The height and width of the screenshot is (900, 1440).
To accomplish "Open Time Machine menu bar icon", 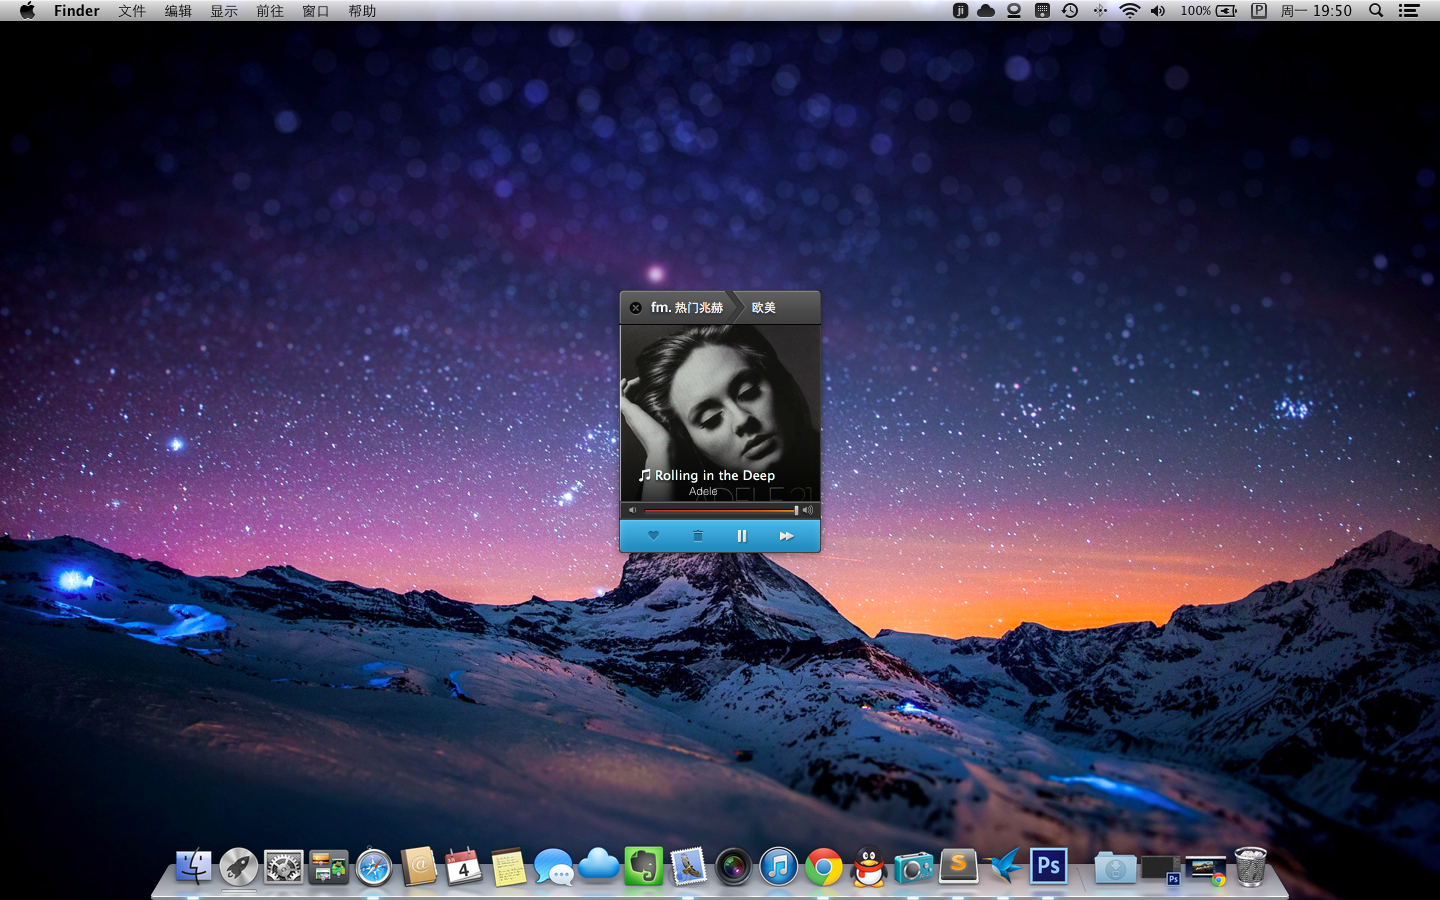I will pyautogui.click(x=1070, y=11).
